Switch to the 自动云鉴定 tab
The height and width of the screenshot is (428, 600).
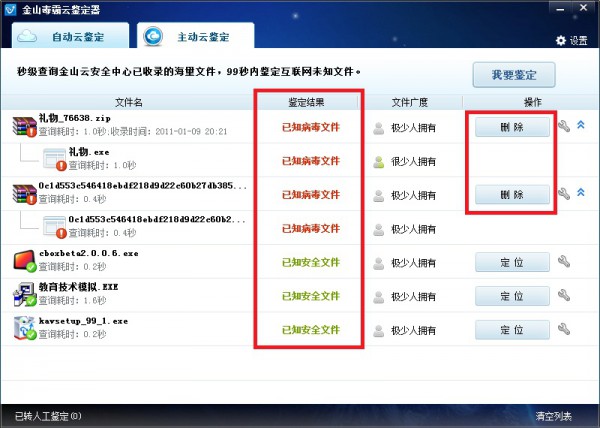(x=71, y=36)
